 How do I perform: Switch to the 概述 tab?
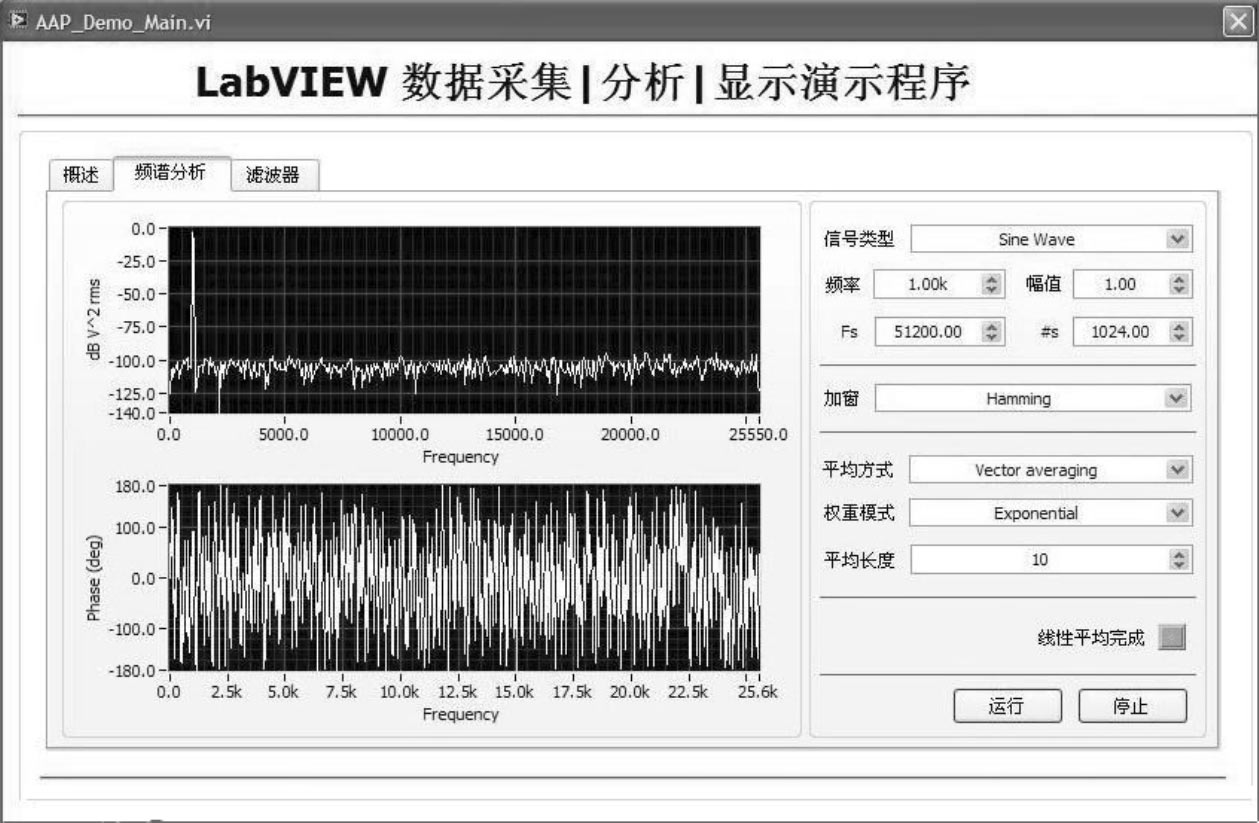click(81, 177)
